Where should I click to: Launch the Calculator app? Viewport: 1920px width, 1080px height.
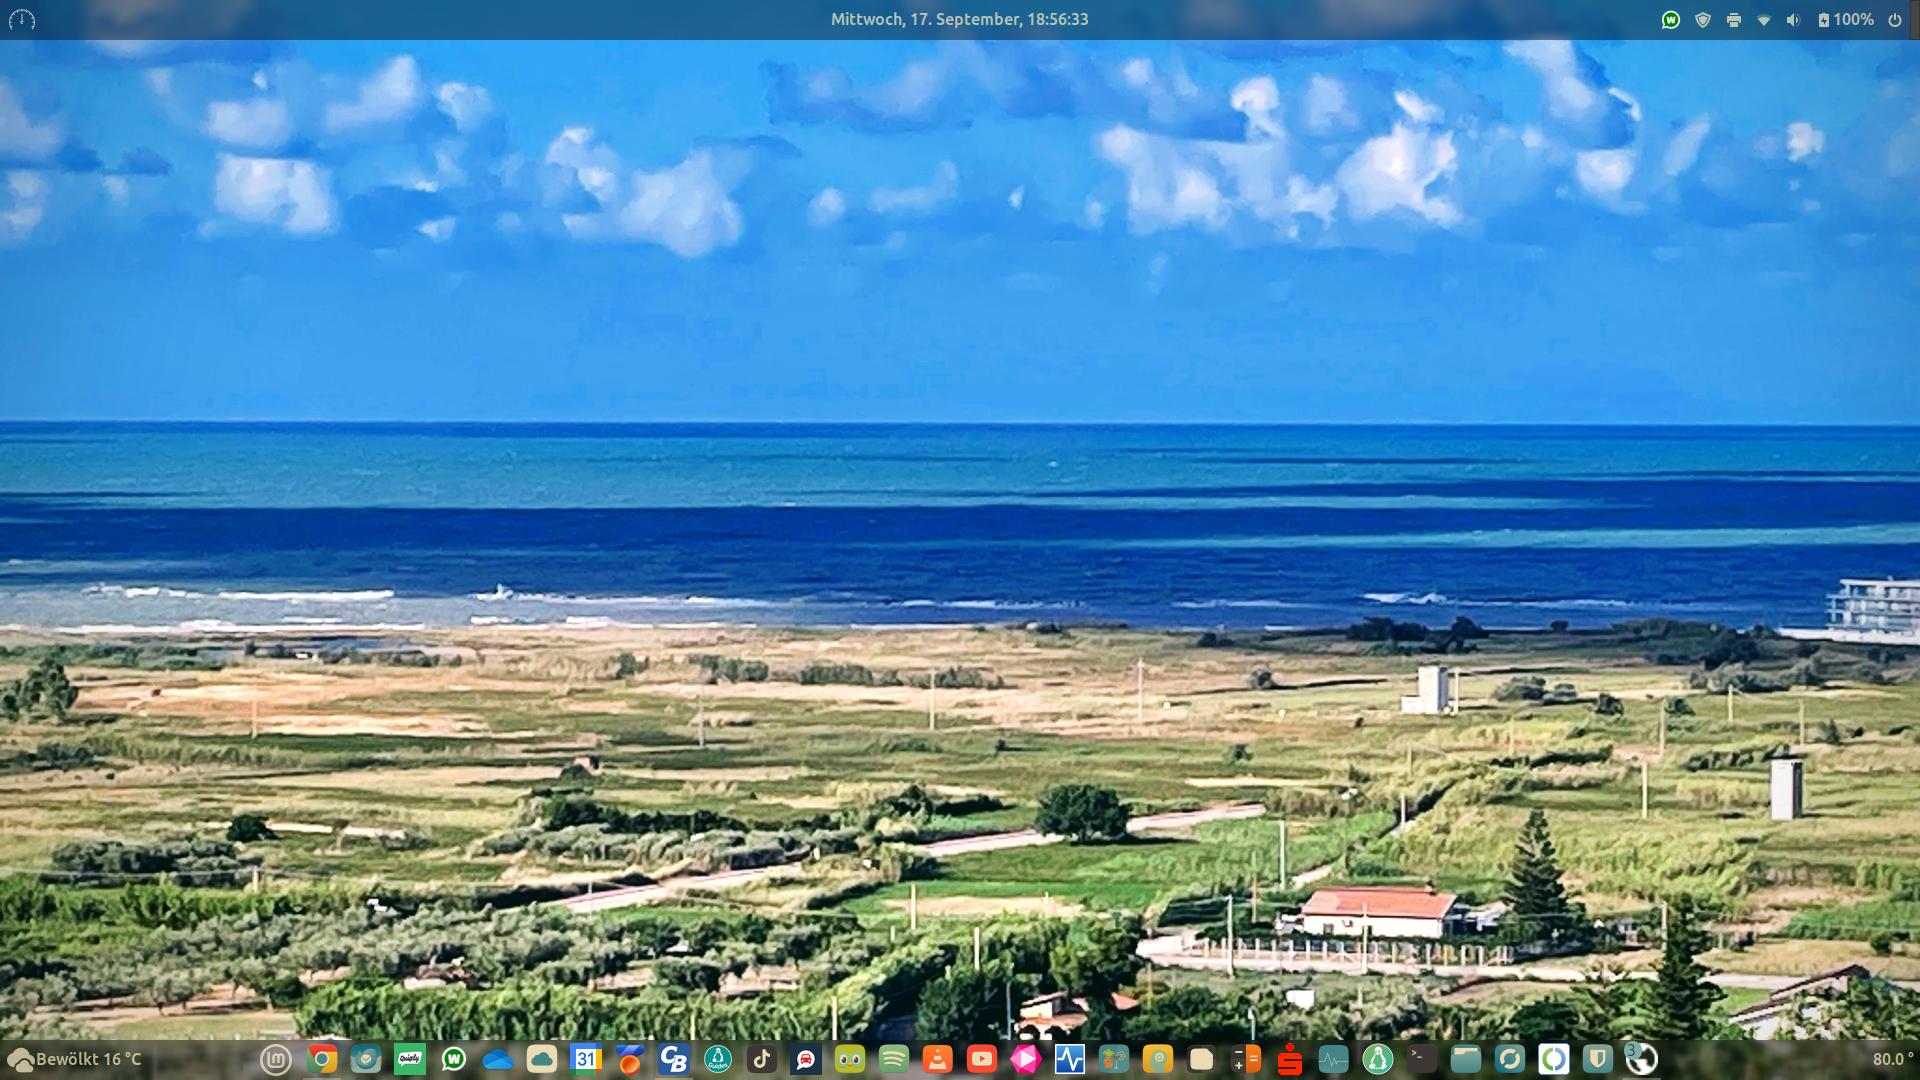(1246, 1059)
